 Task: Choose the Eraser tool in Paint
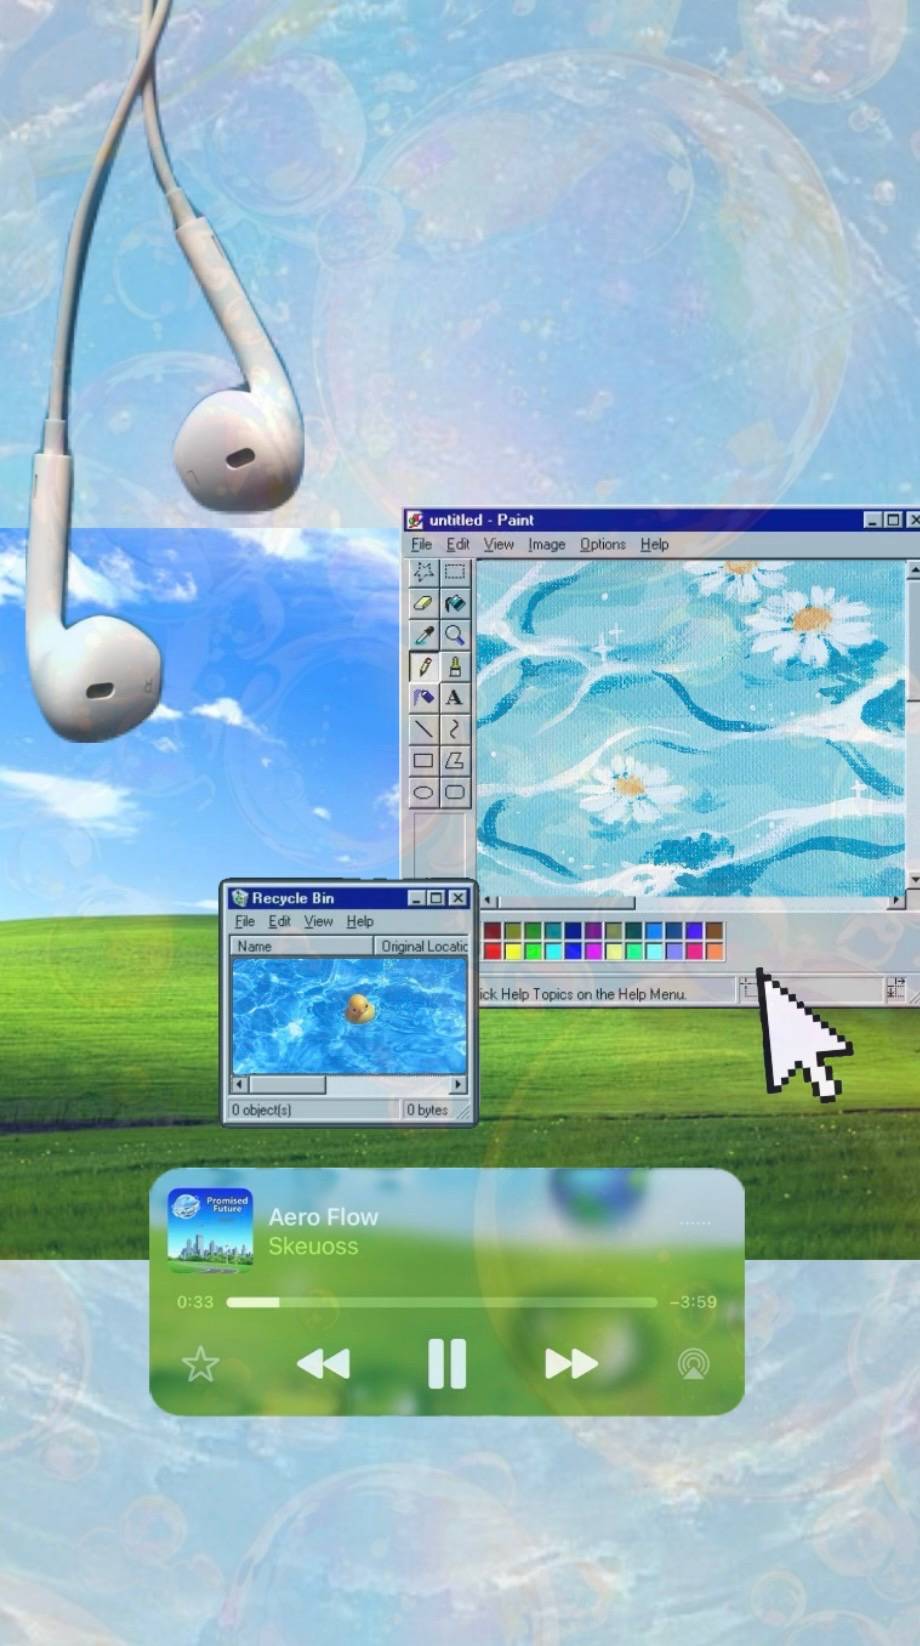(x=424, y=603)
